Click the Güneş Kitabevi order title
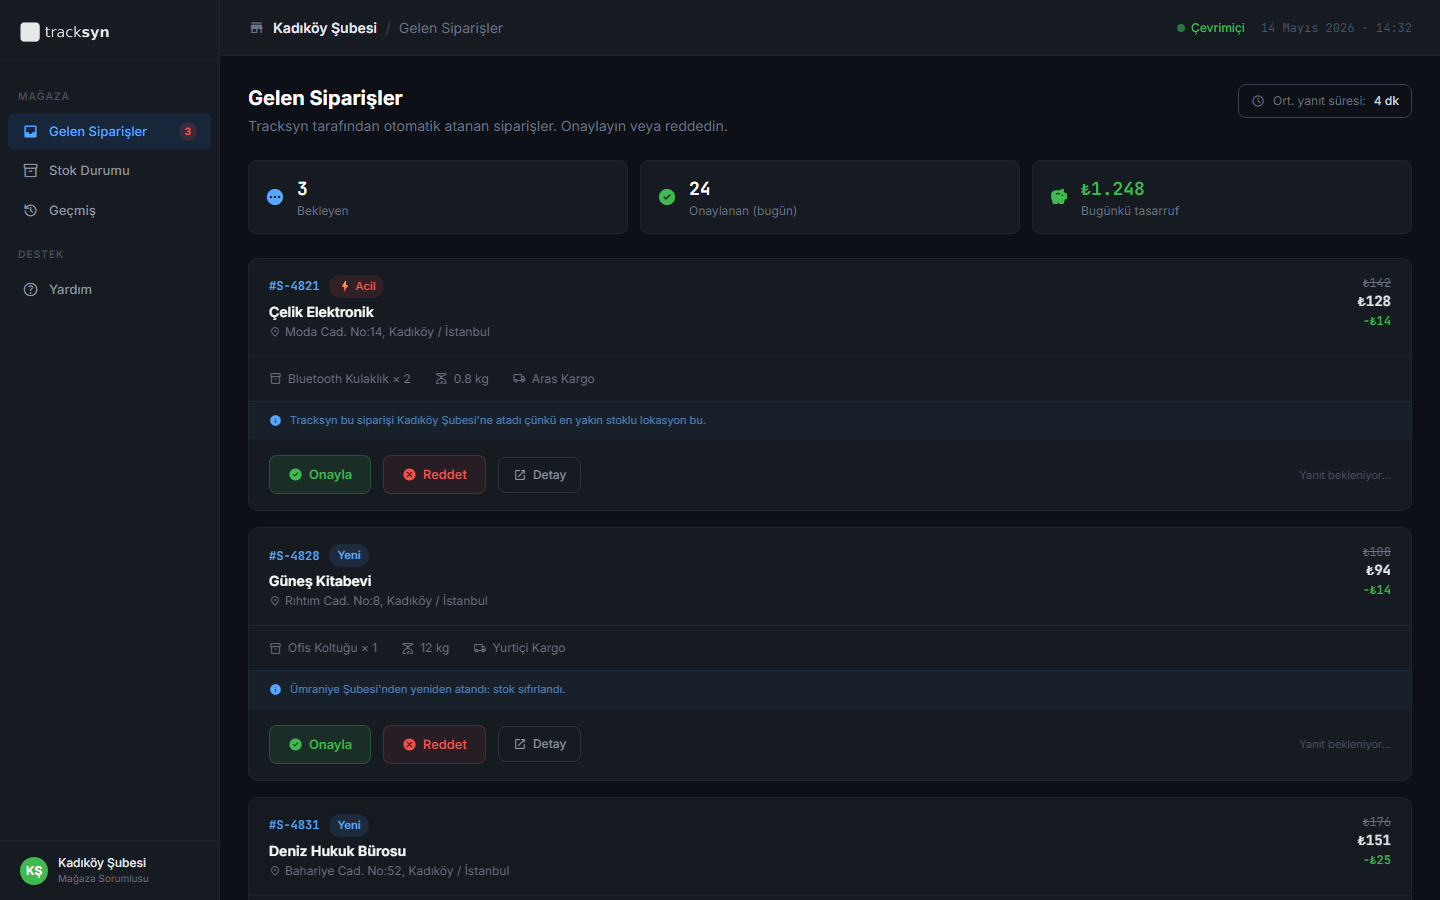The height and width of the screenshot is (900, 1440). pos(320,581)
